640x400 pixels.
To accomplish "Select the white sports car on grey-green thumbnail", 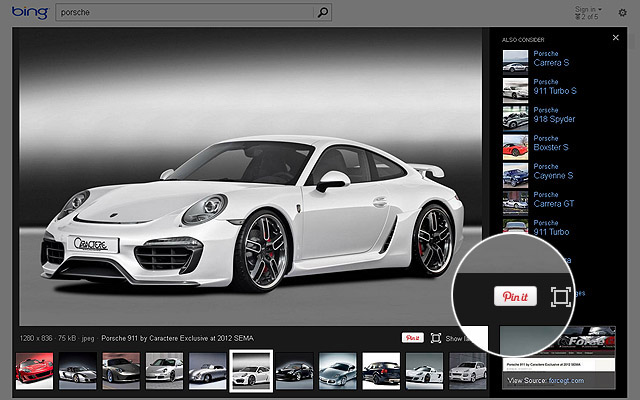I will [424, 371].
